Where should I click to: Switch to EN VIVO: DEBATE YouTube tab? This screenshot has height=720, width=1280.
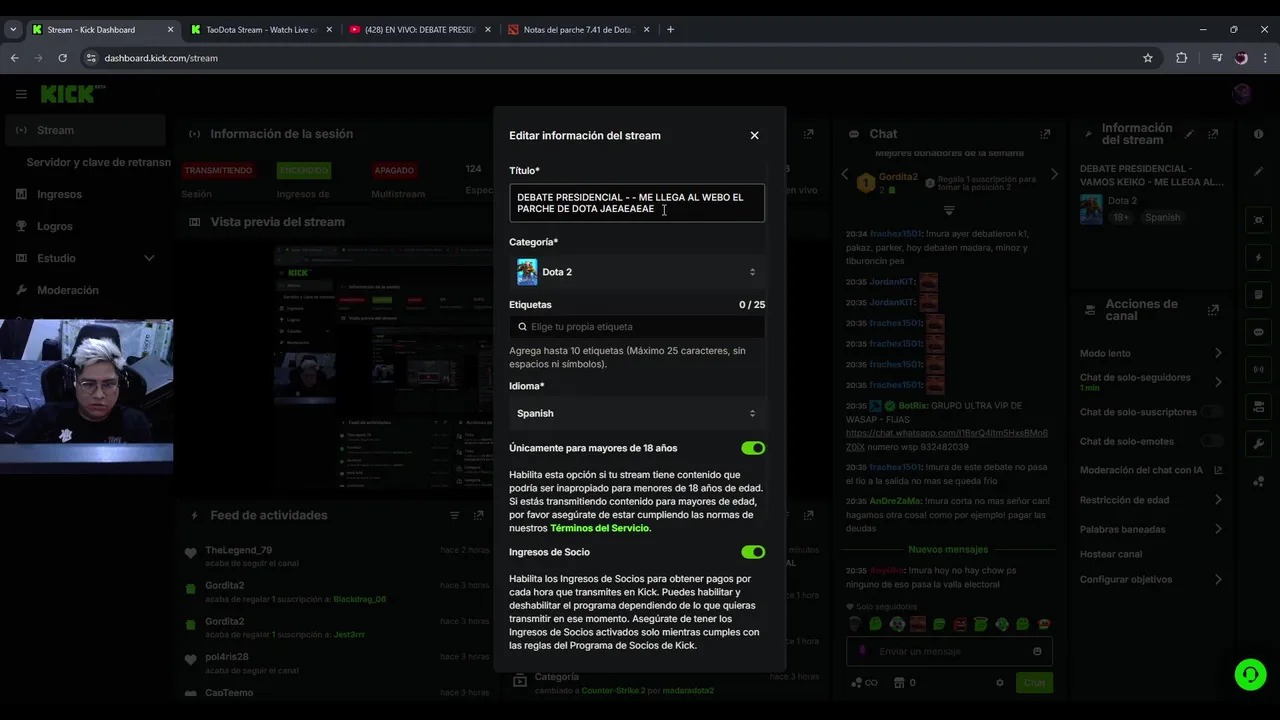(420, 29)
